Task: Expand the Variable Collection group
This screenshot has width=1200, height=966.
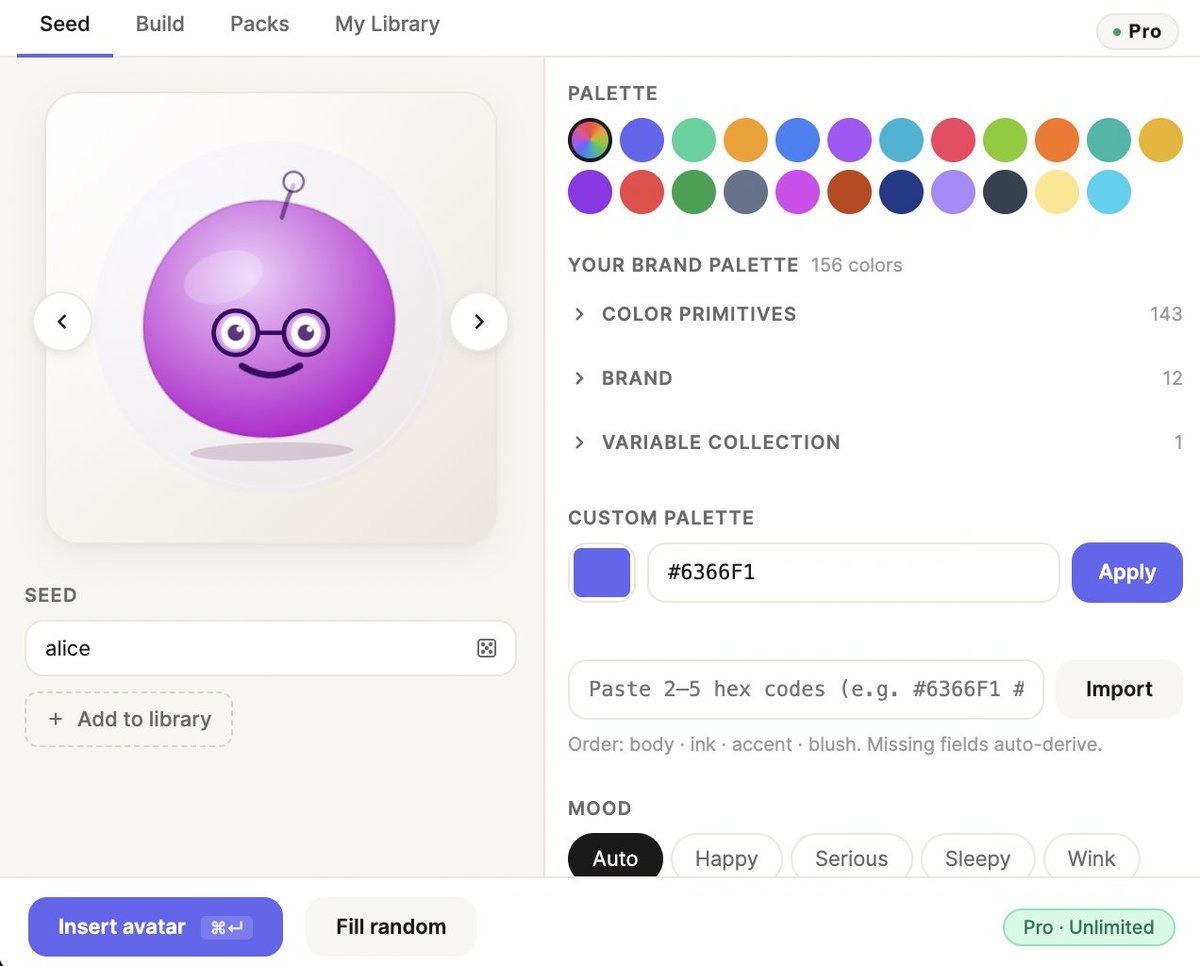Action: [x=875, y=442]
